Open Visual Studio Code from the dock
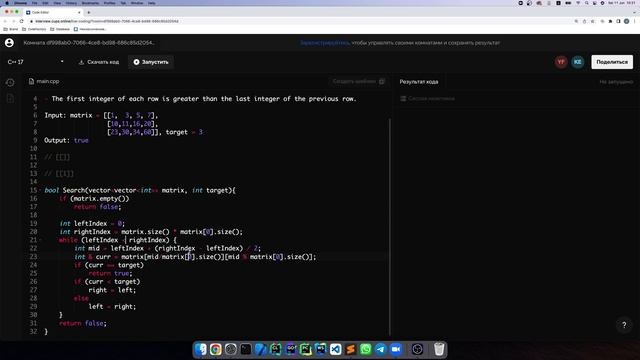This screenshot has height=360, width=640. [336, 349]
